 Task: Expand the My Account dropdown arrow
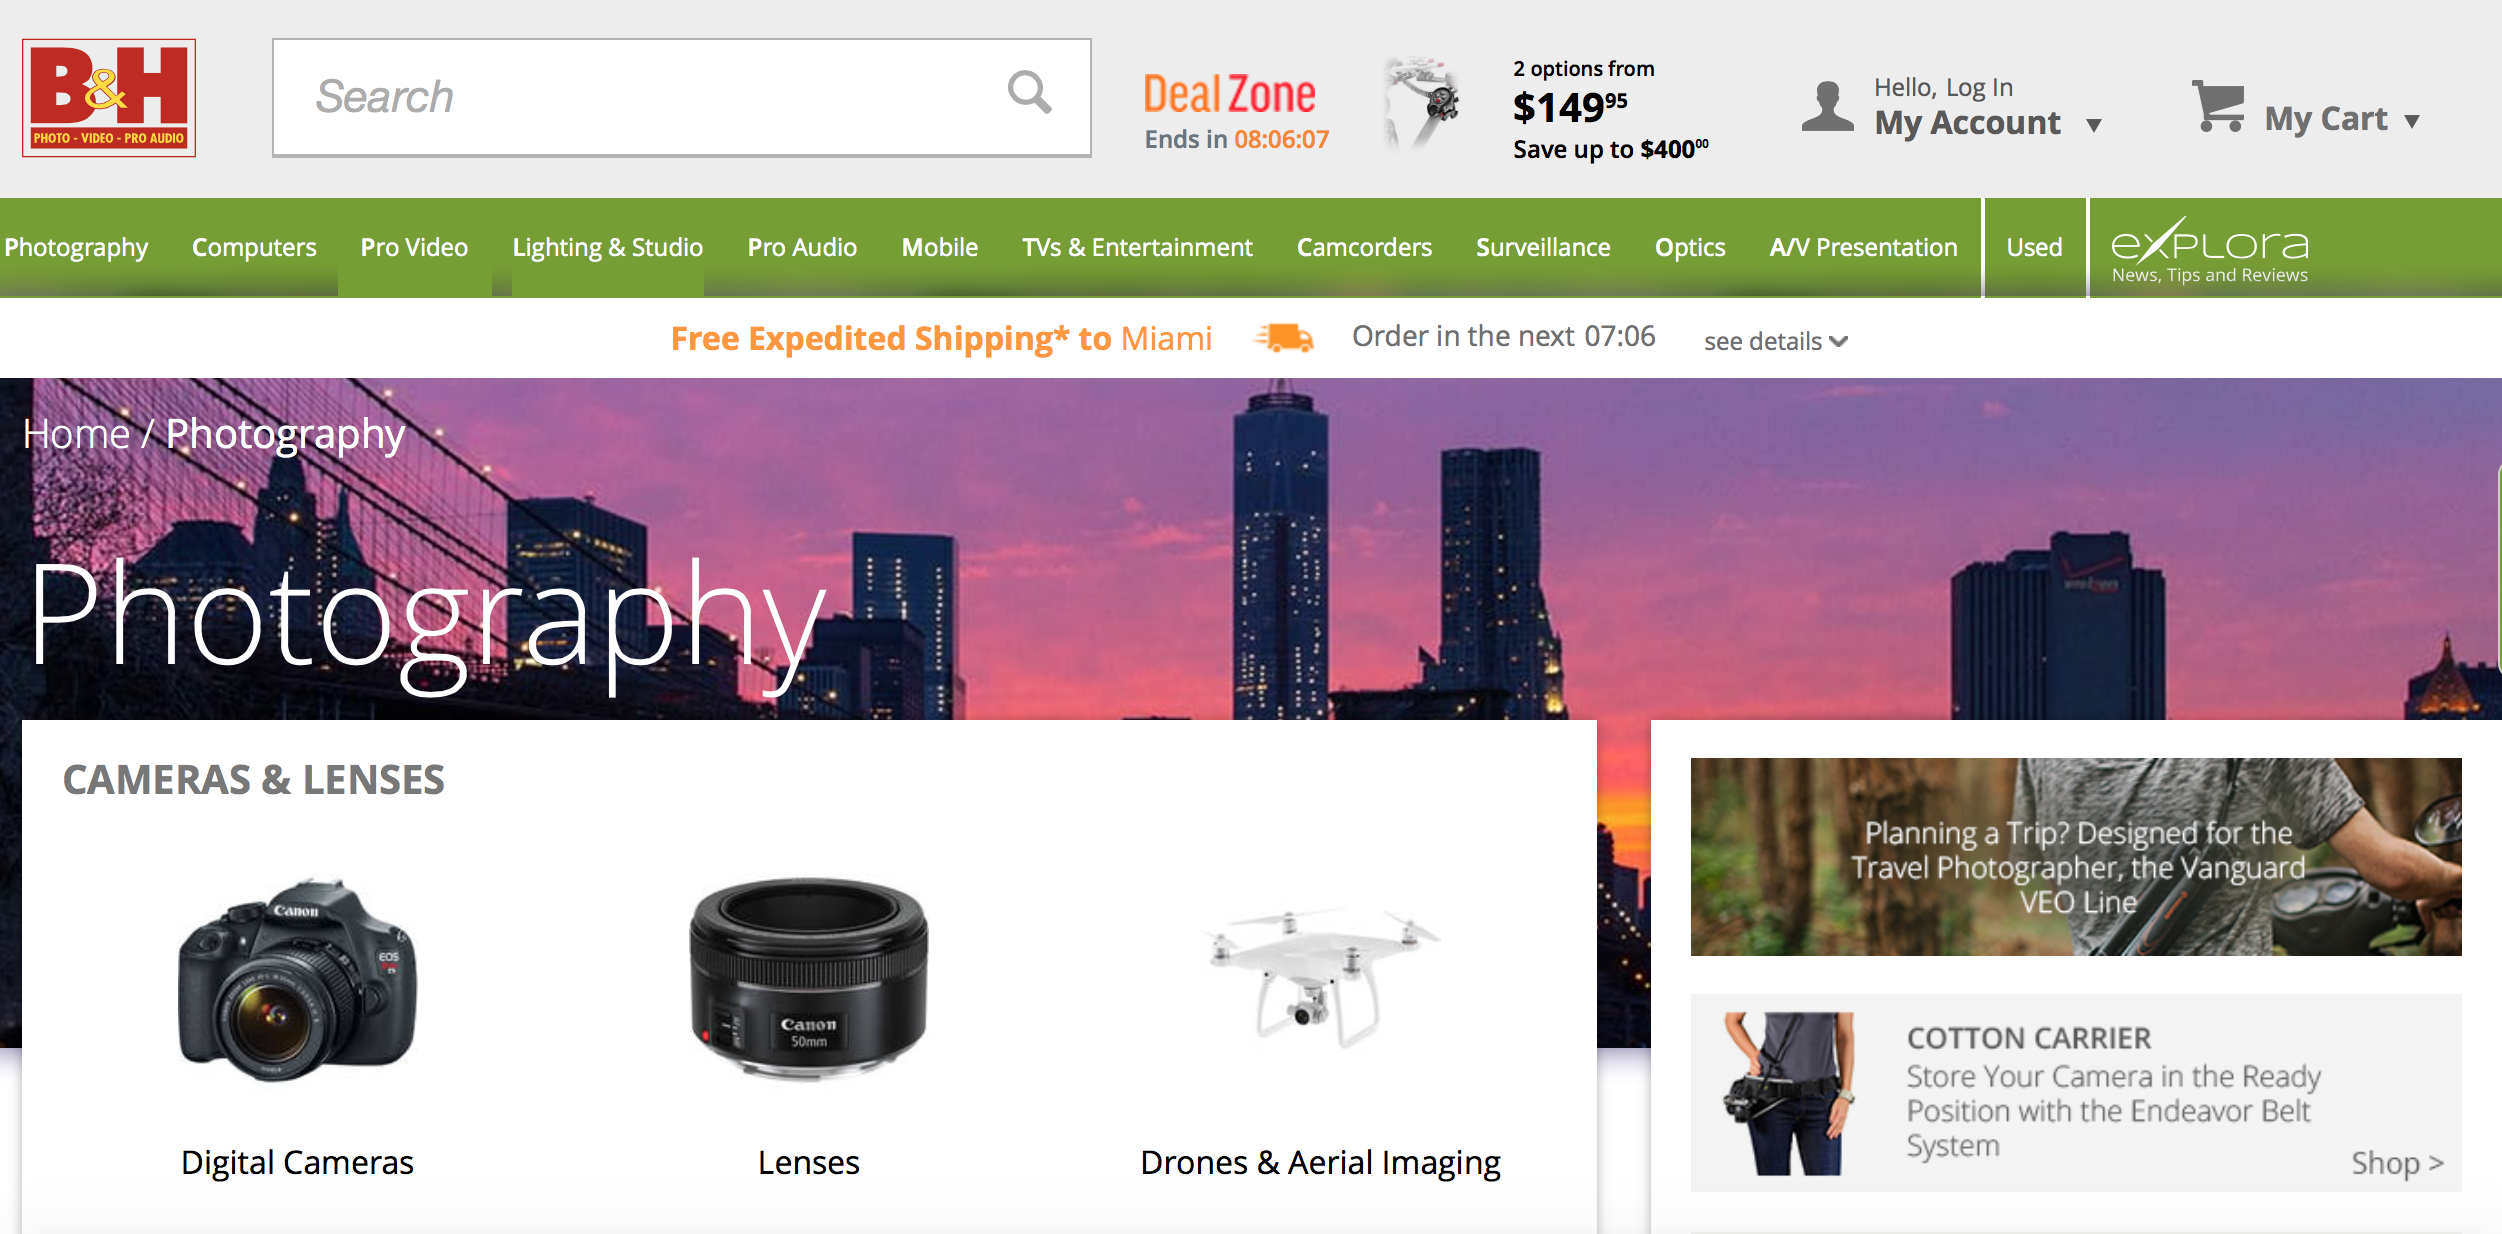pyautogui.click(x=2094, y=125)
